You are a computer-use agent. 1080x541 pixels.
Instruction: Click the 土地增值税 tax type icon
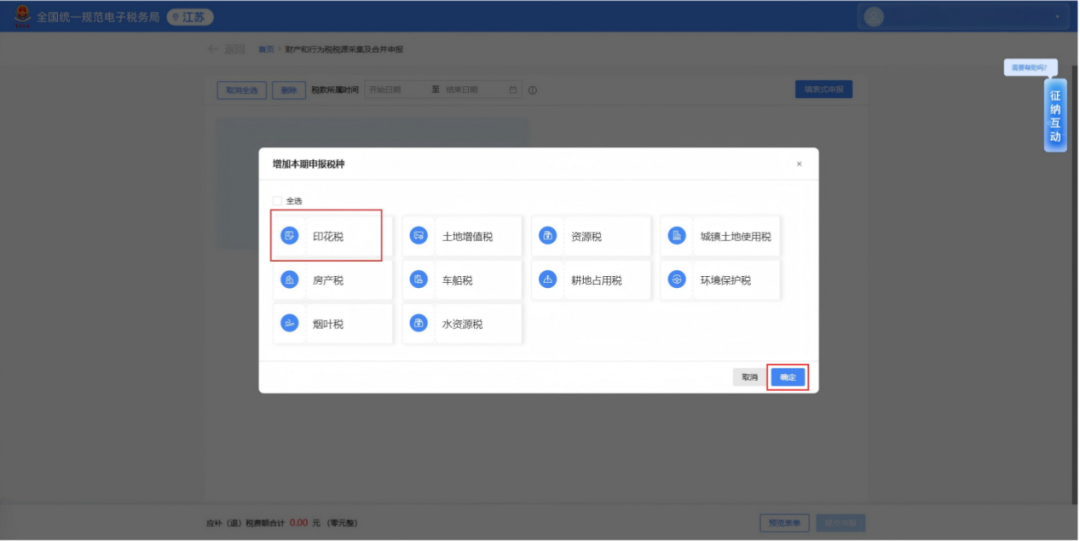click(x=419, y=236)
